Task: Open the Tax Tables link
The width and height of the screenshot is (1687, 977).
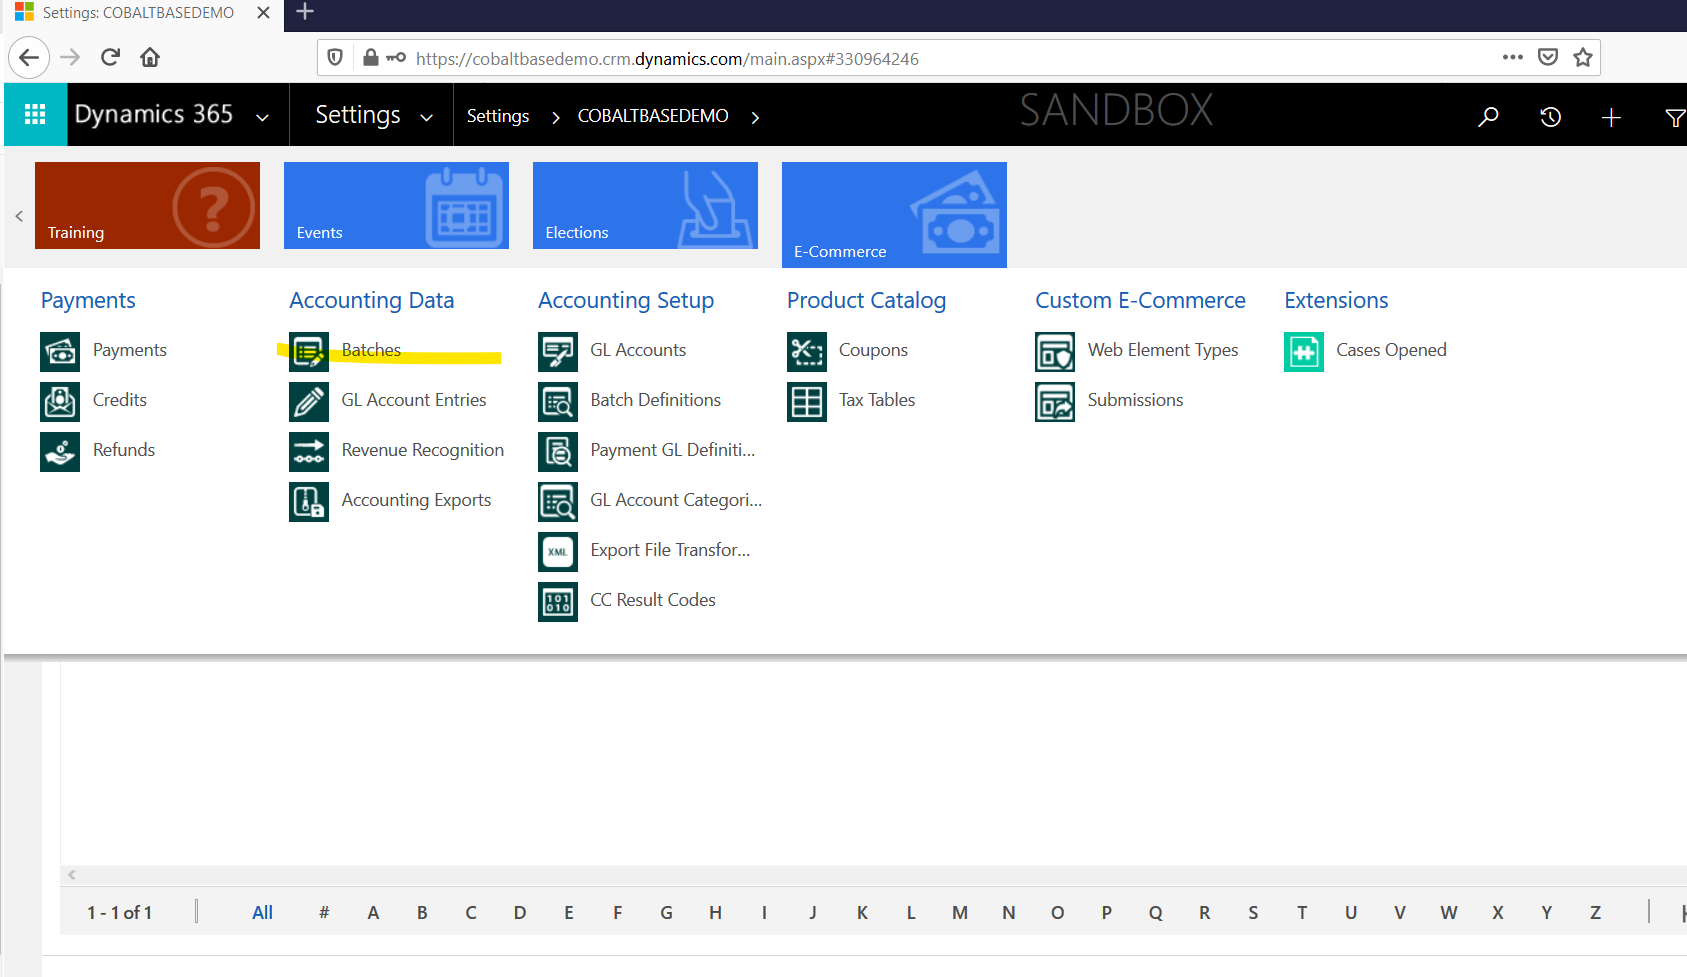Action: click(877, 400)
